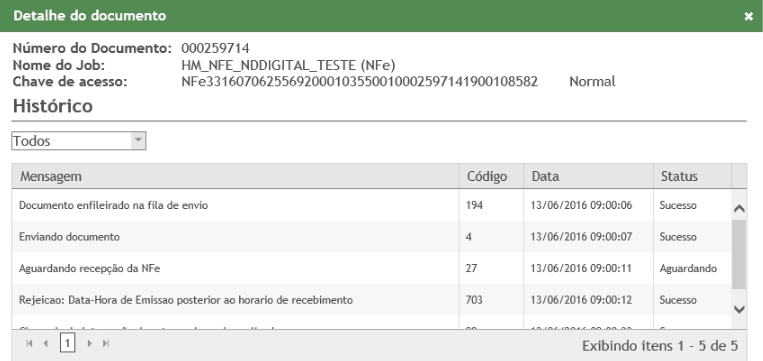Select the Rejeicao Data-Hora de Emissao row
Viewport: 763px width, 361px height.
click(371, 300)
